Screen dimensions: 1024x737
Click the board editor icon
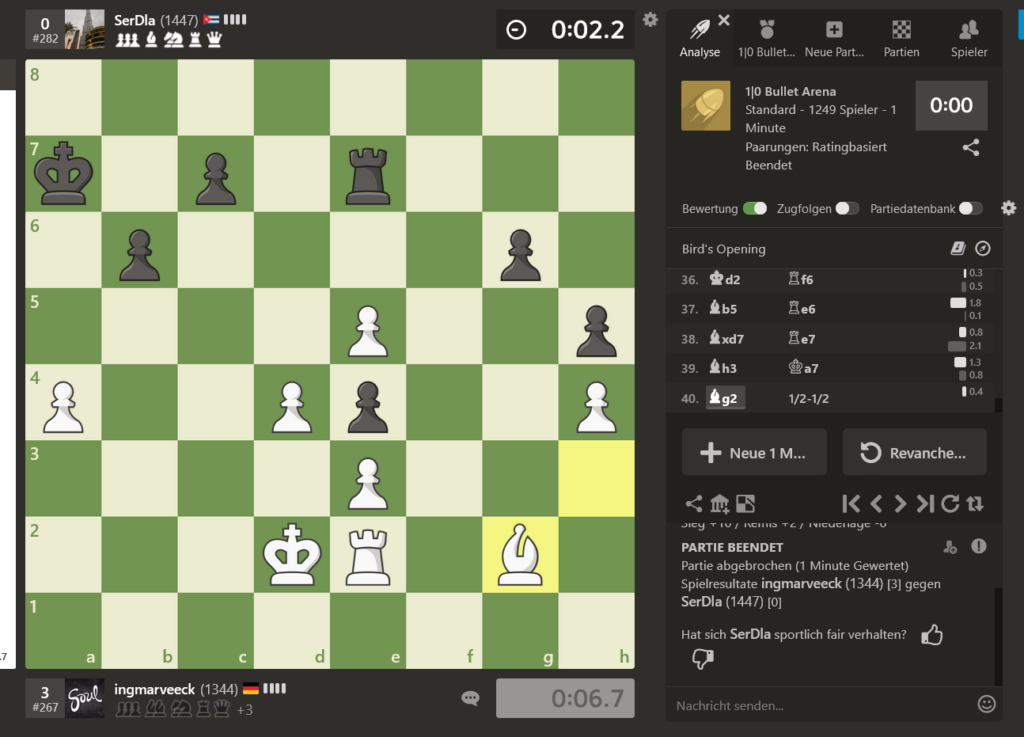click(x=745, y=504)
